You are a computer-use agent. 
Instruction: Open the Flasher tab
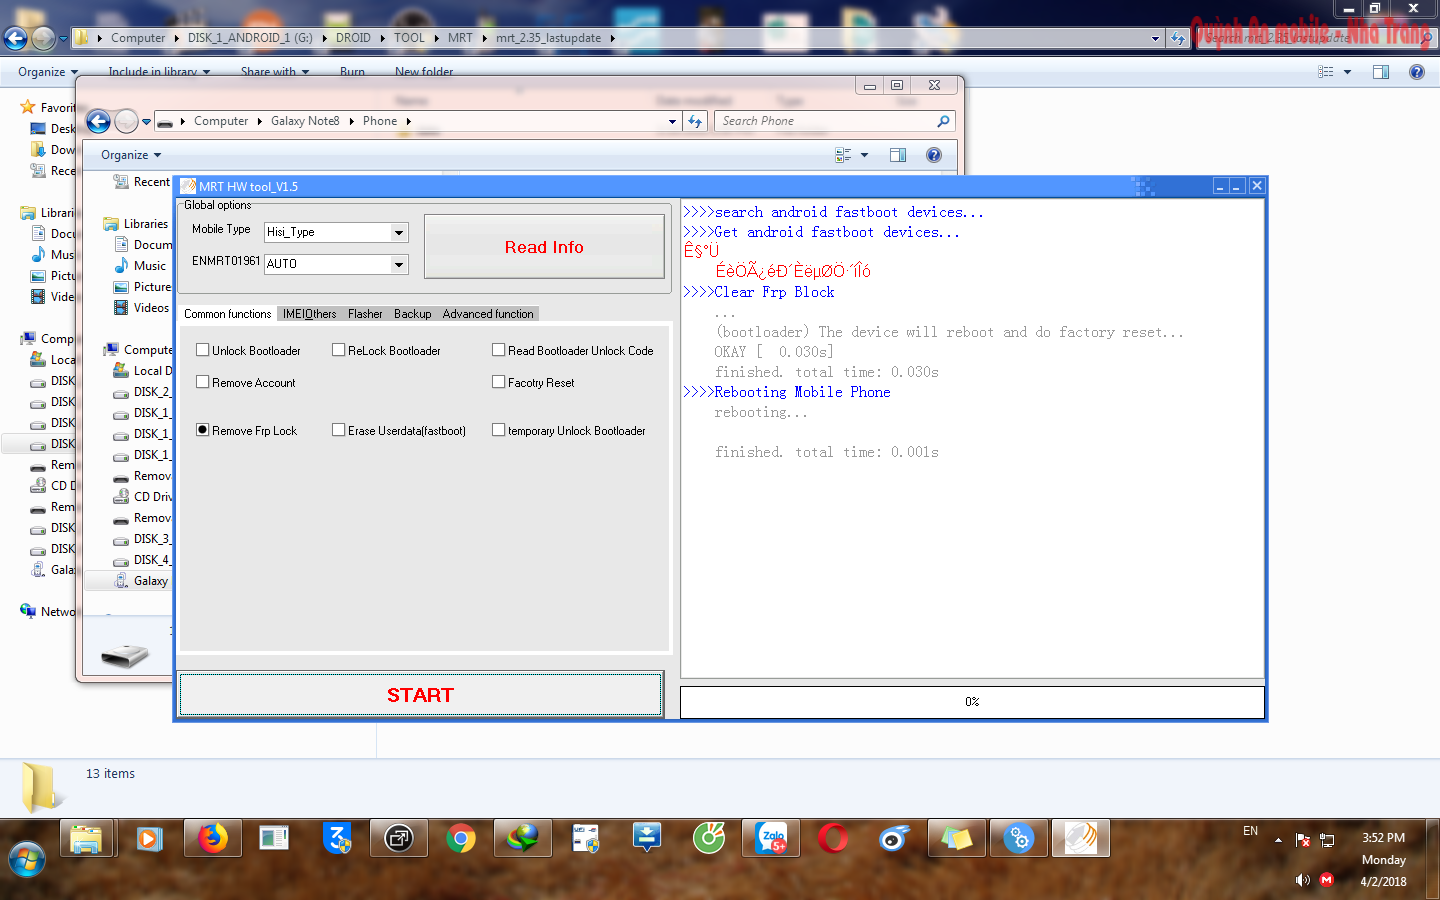[x=365, y=314]
